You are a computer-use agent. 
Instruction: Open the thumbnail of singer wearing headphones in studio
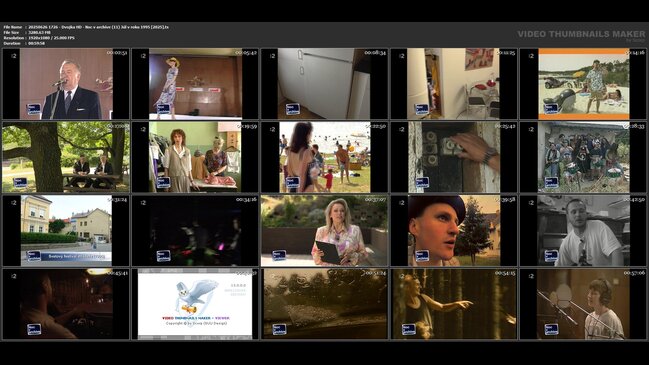583,304
